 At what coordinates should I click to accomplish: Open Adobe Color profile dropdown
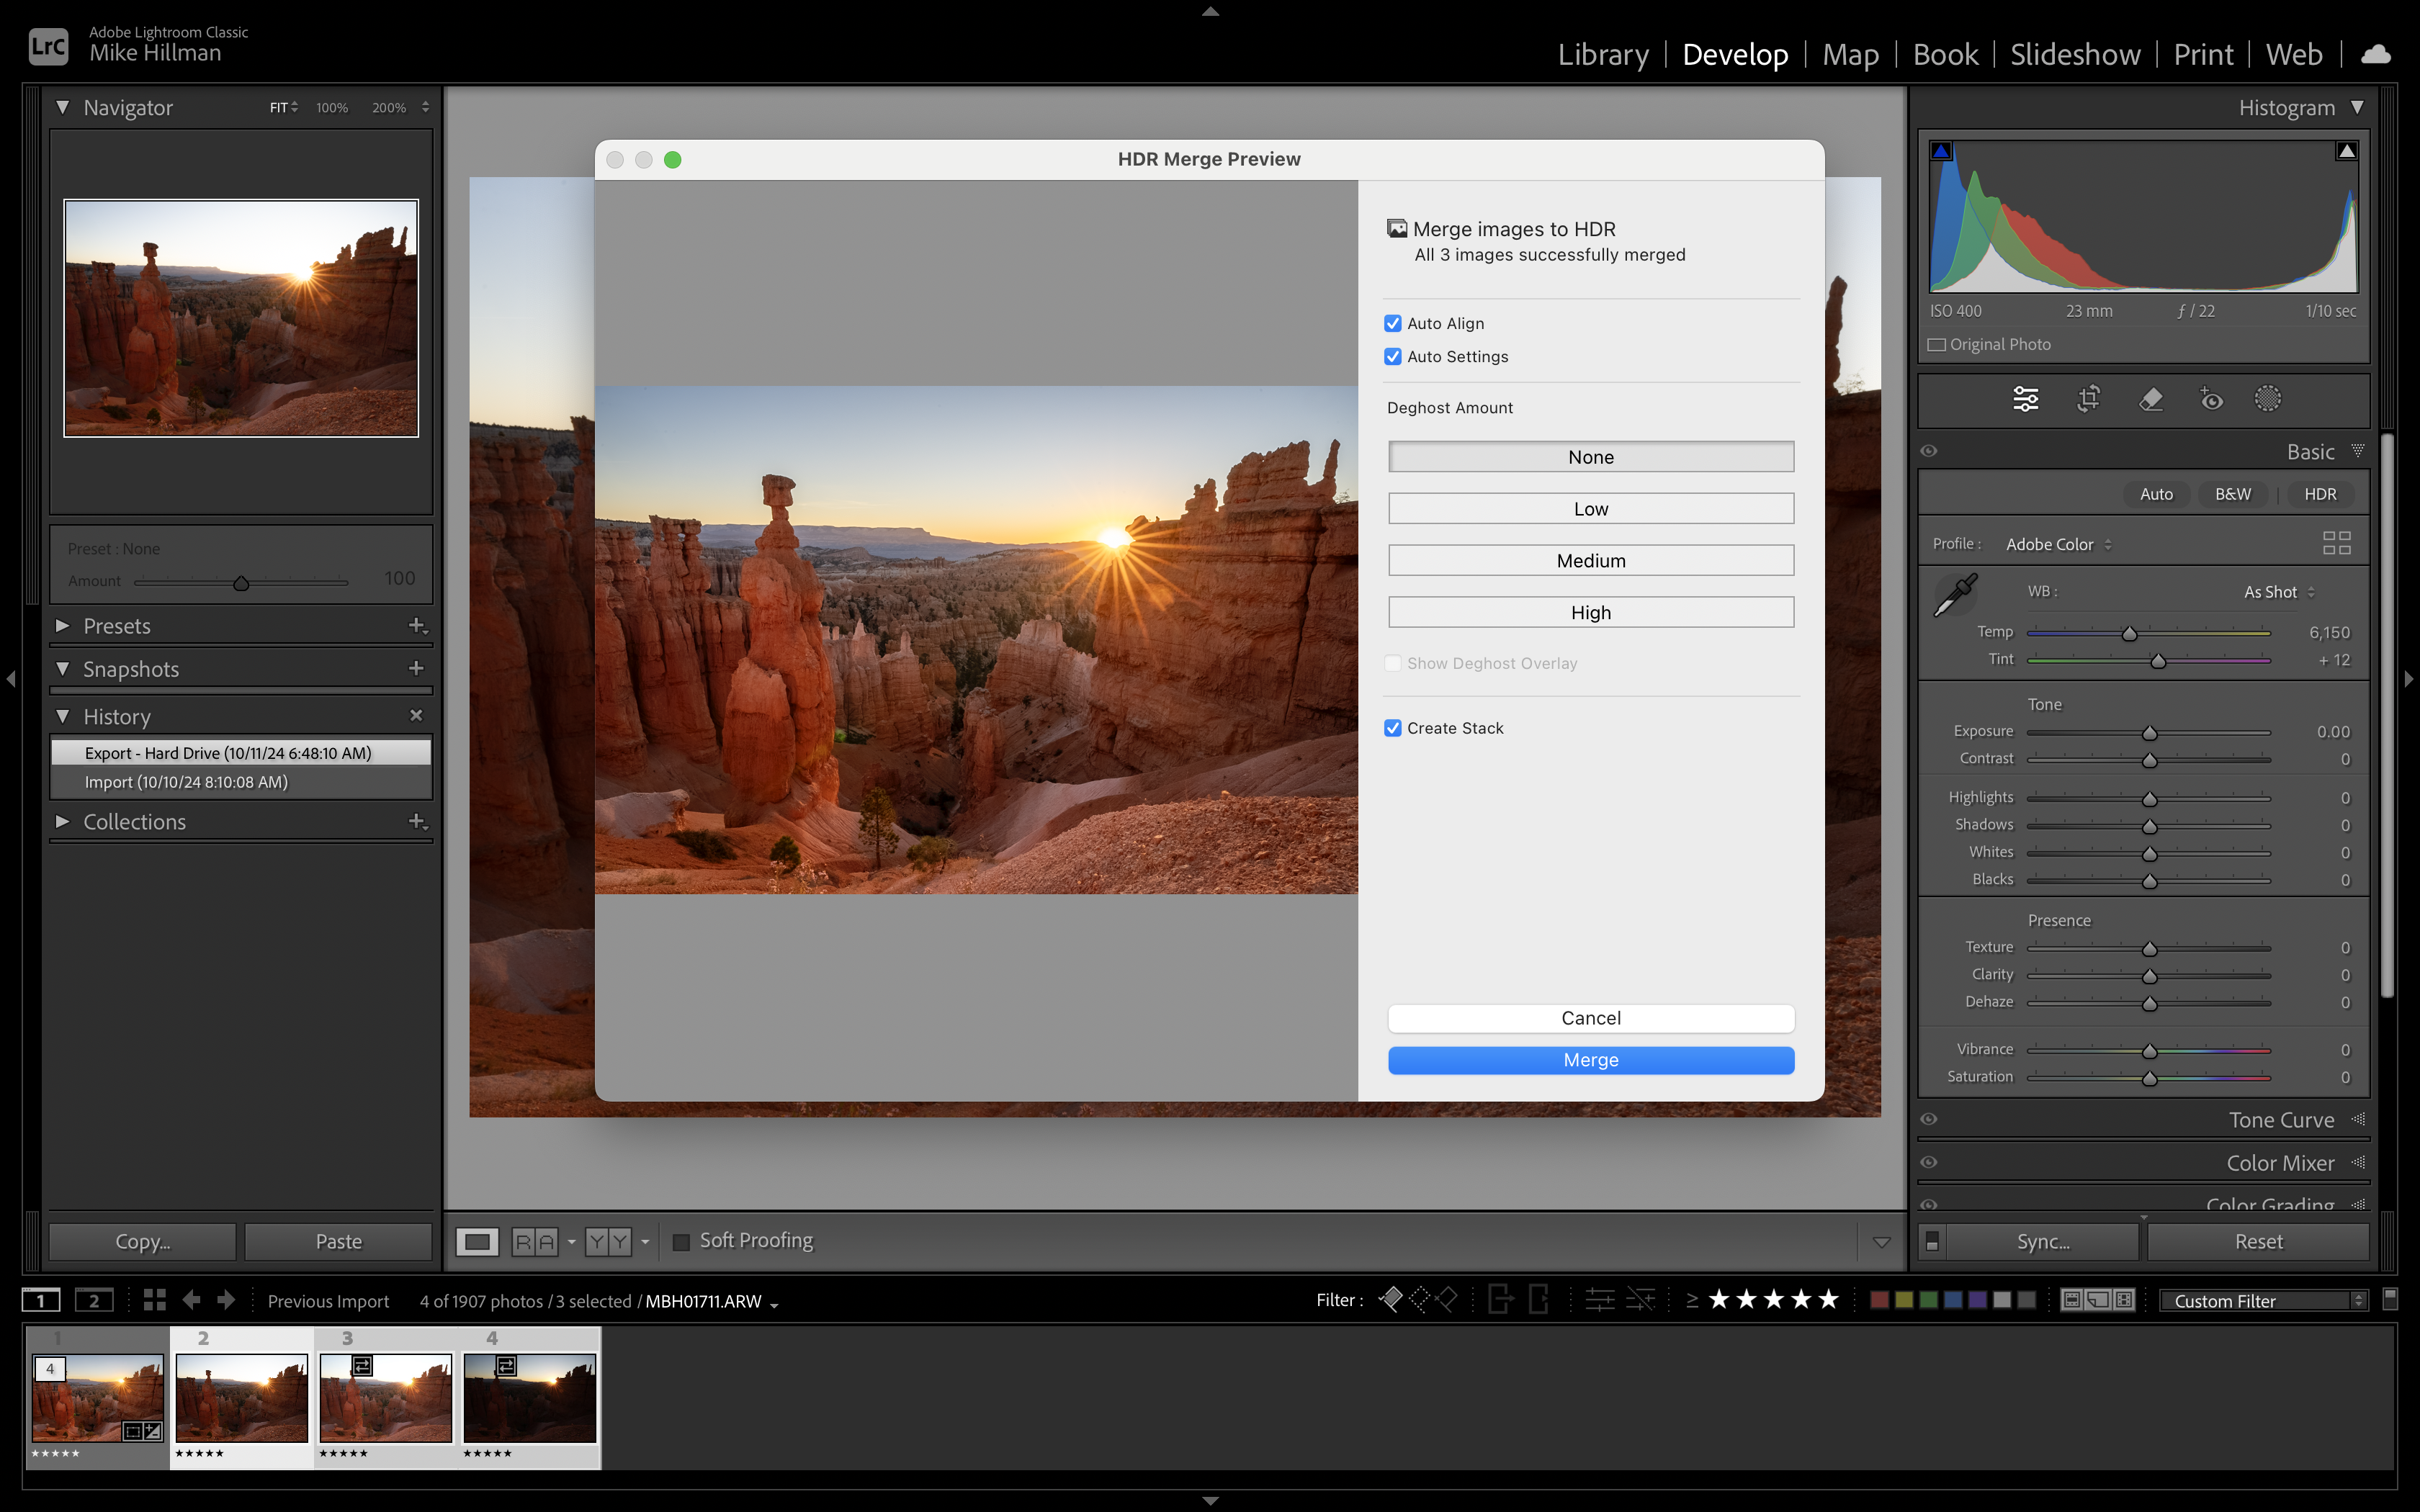(x=2058, y=544)
